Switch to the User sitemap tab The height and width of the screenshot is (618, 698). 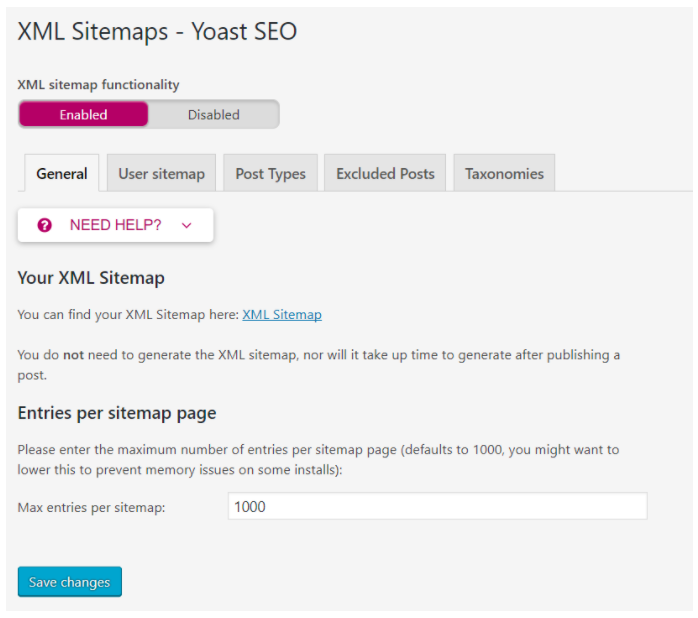click(162, 173)
